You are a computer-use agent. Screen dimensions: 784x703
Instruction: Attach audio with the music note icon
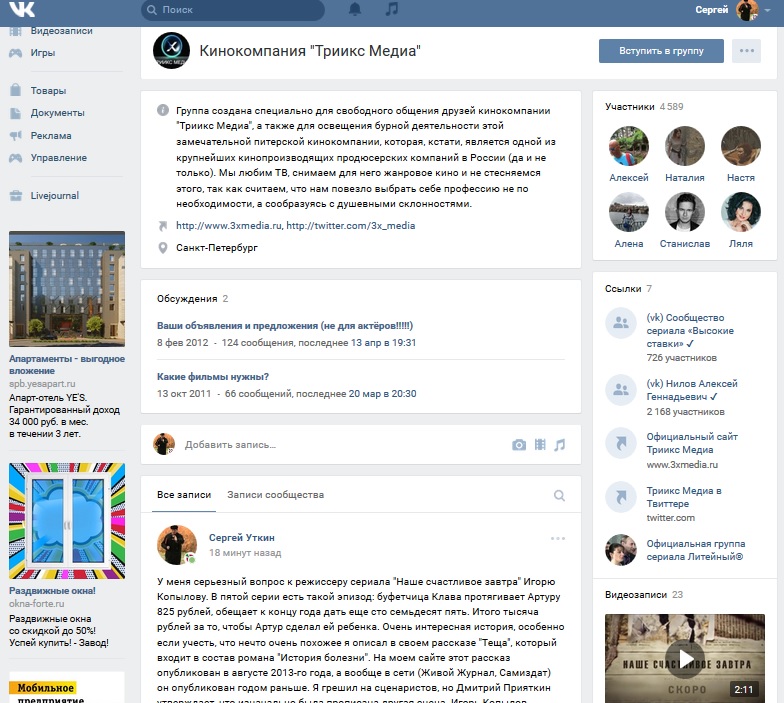coord(560,444)
